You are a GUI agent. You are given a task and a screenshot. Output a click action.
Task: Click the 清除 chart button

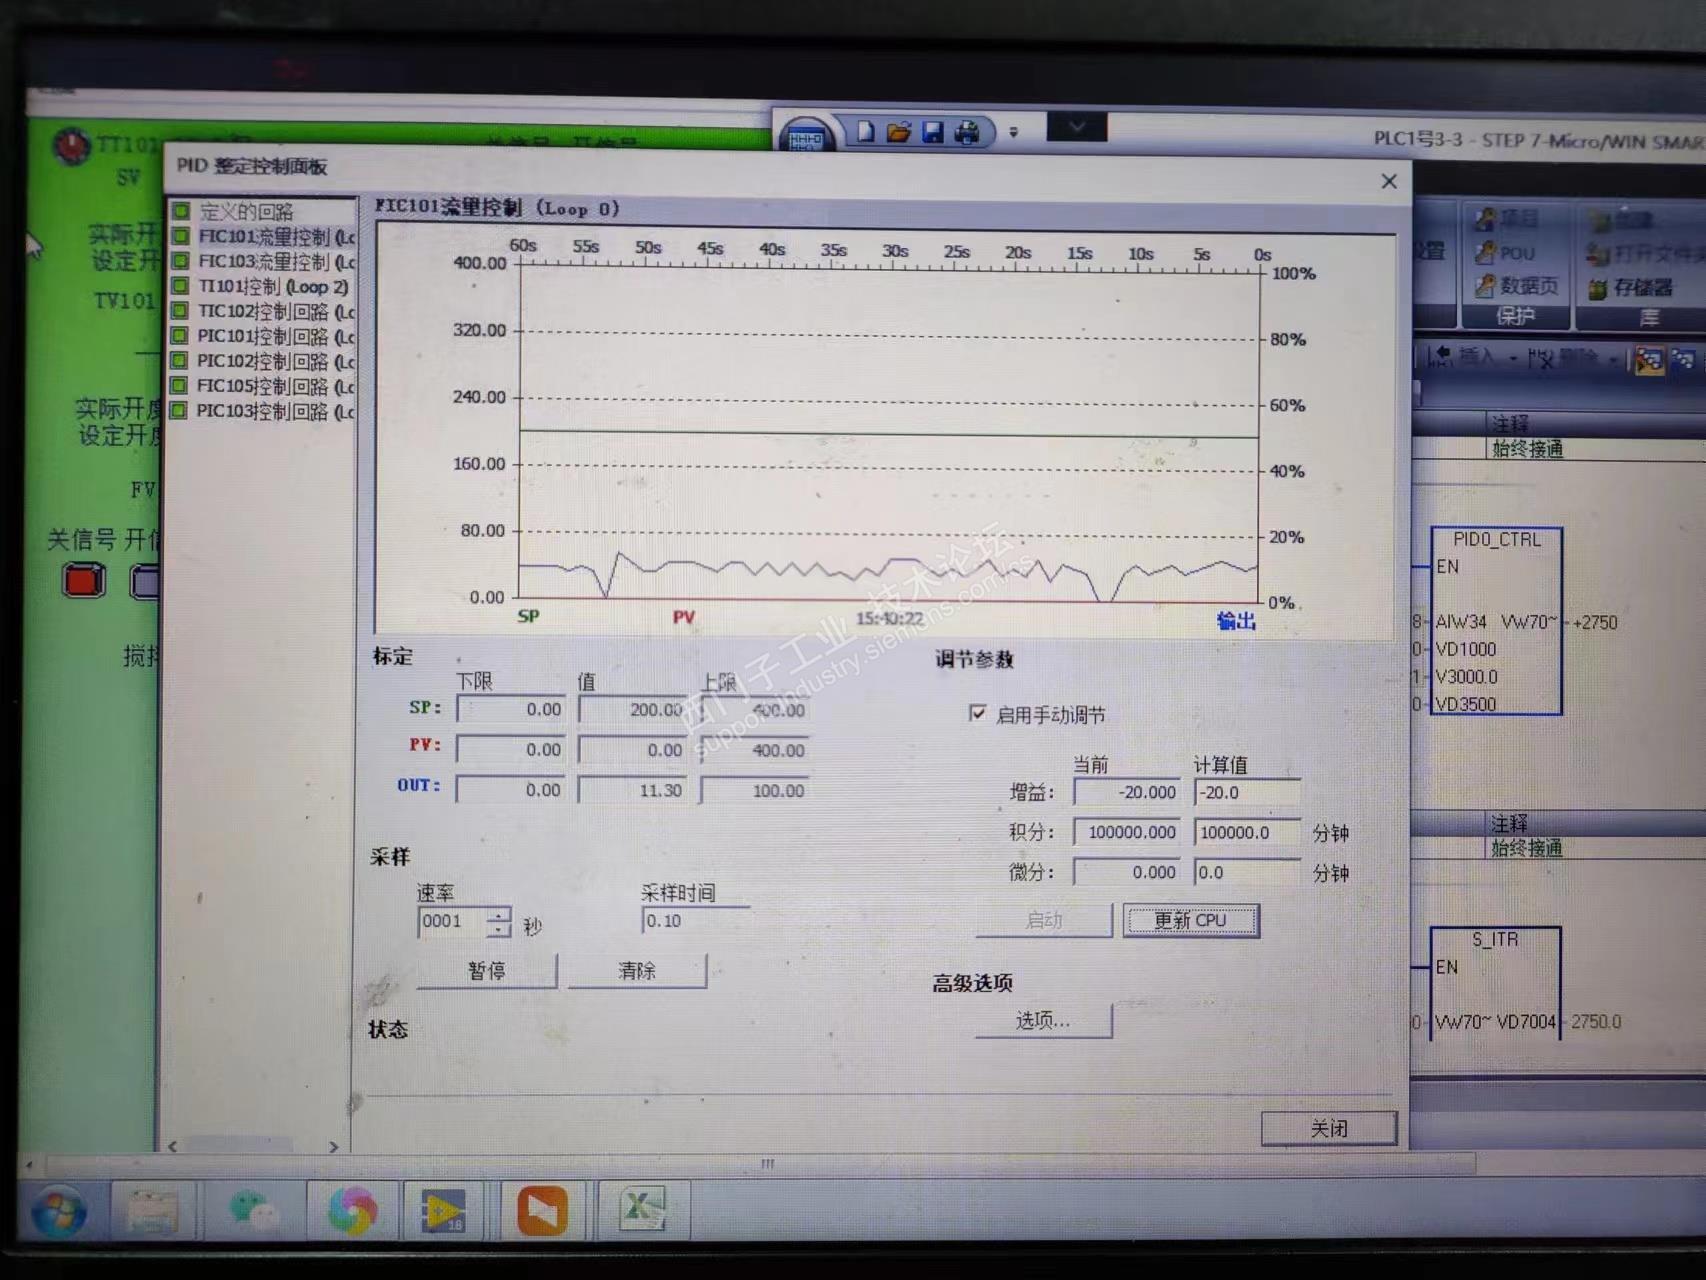click(x=637, y=970)
